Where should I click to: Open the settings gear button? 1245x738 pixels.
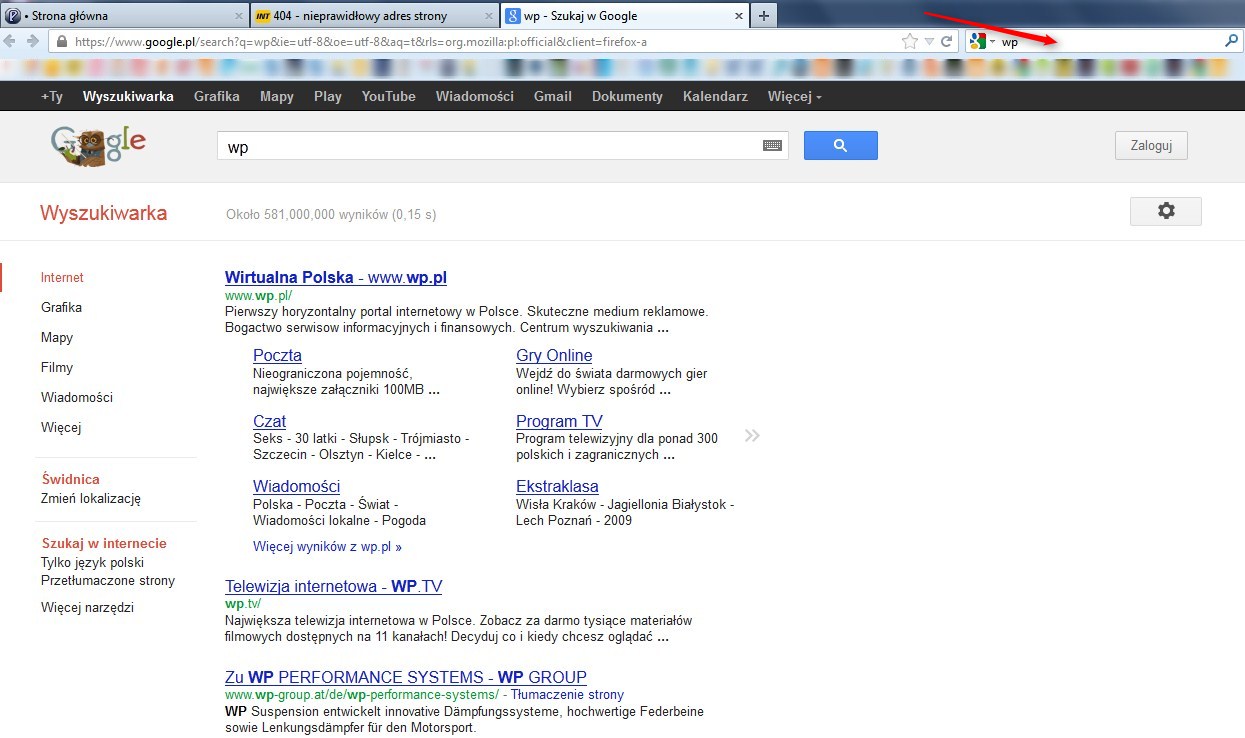pyautogui.click(x=1166, y=212)
